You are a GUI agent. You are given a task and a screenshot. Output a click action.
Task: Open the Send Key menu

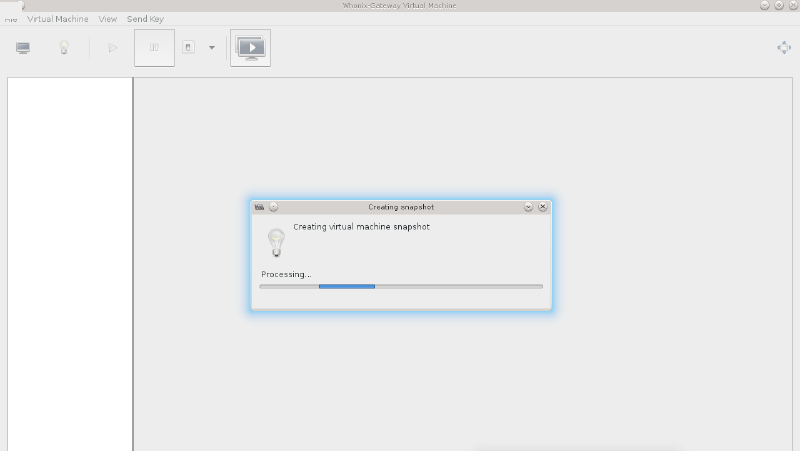146,19
